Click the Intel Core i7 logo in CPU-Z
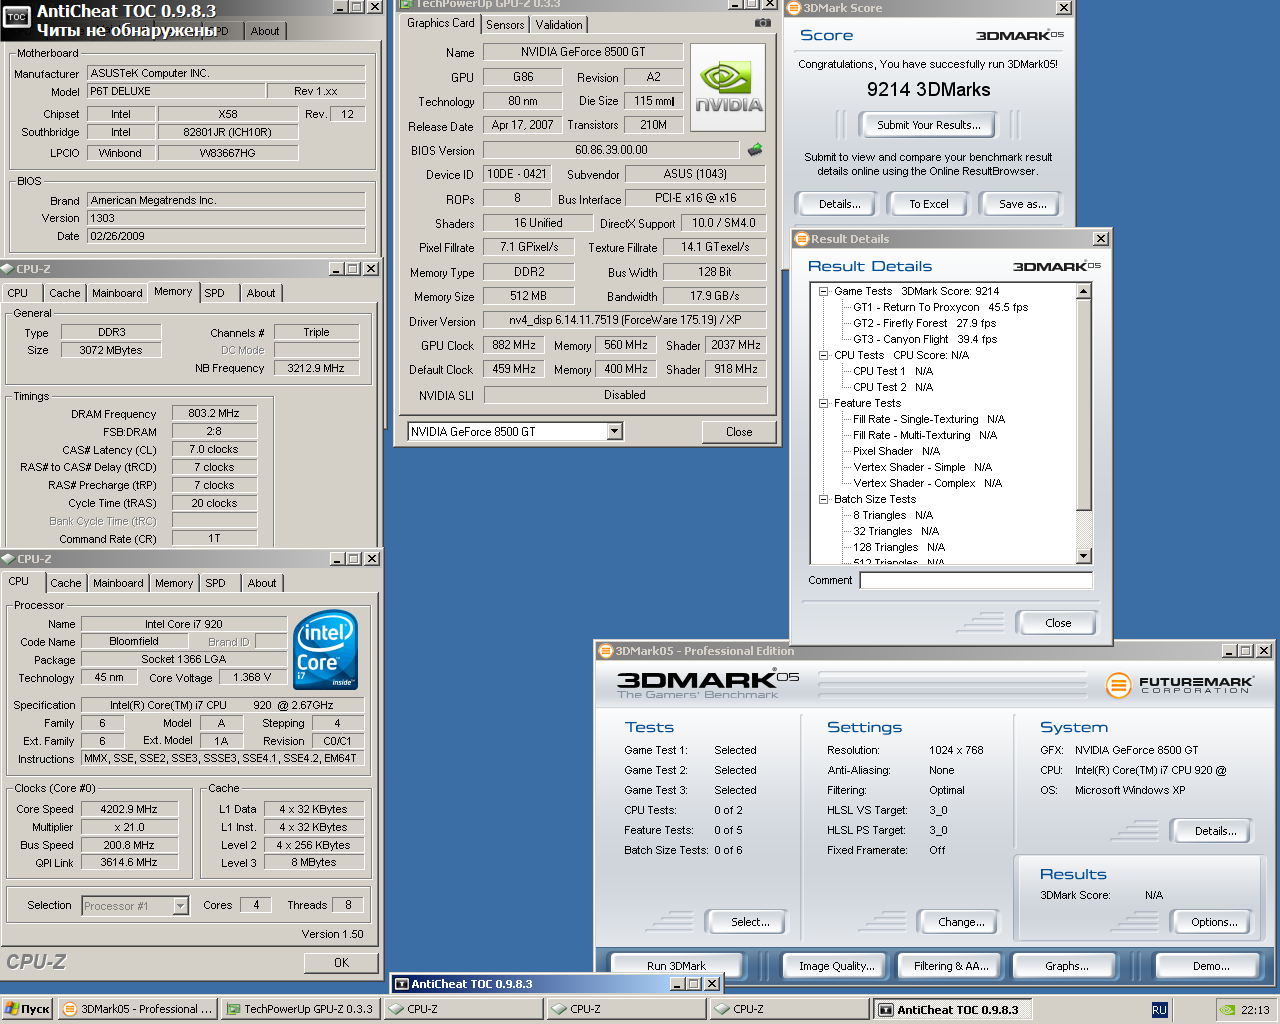 325,649
